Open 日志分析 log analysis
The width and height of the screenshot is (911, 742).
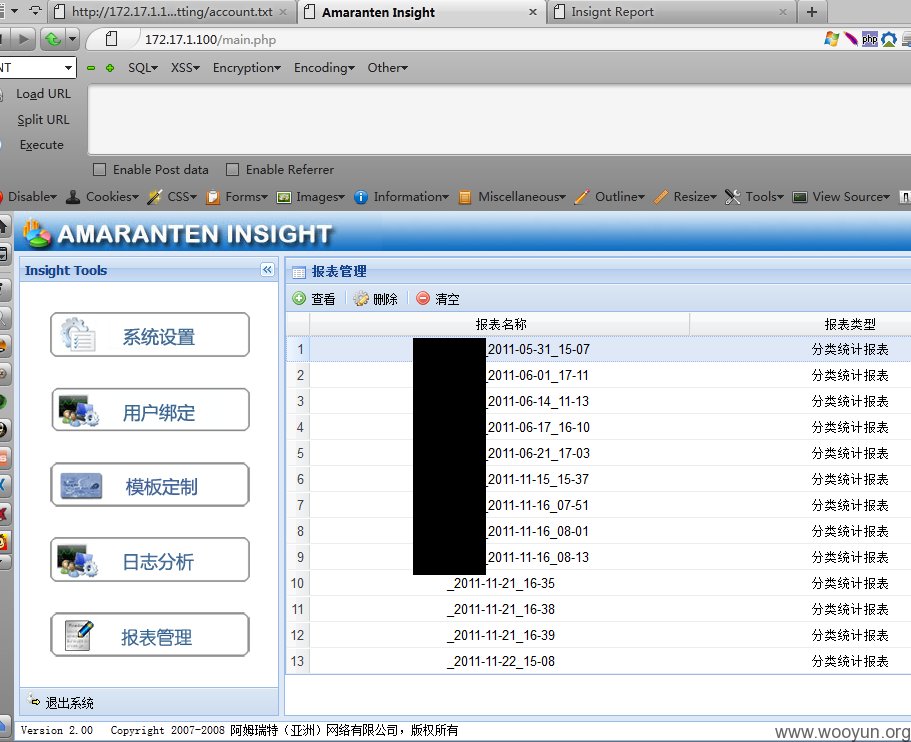150,560
